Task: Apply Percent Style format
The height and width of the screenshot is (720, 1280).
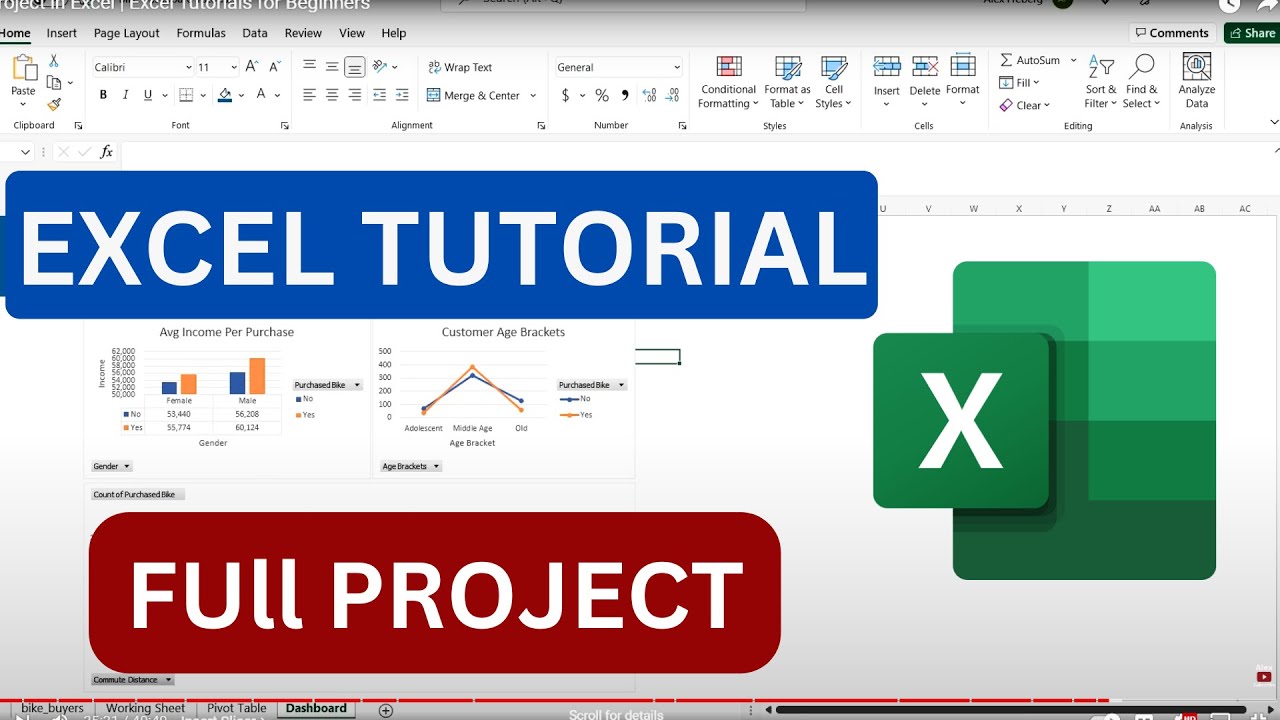Action: pyautogui.click(x=602, y=95)
